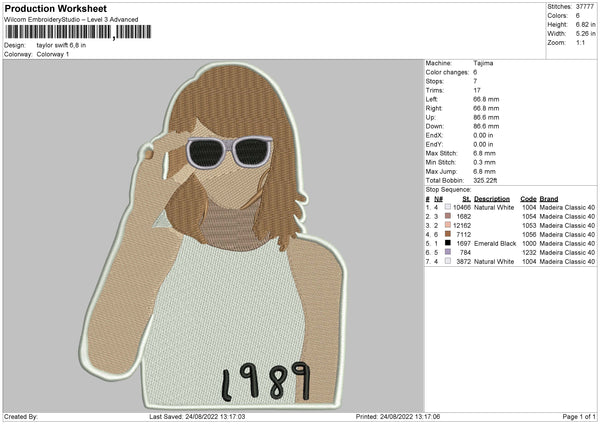The width and height of the screenshot is (600, 424).
Task: Click the peach swatch beside stitch count 12162
Action: point(448,225)
